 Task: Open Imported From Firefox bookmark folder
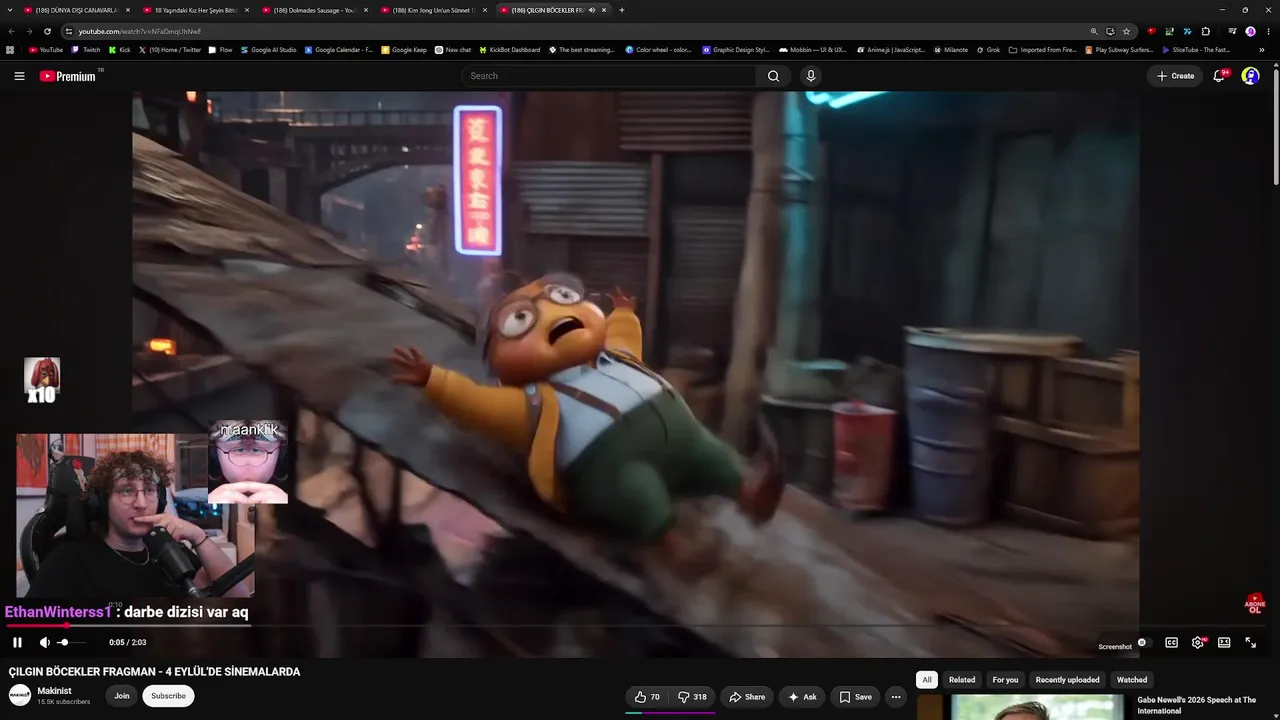[1042, 50]
